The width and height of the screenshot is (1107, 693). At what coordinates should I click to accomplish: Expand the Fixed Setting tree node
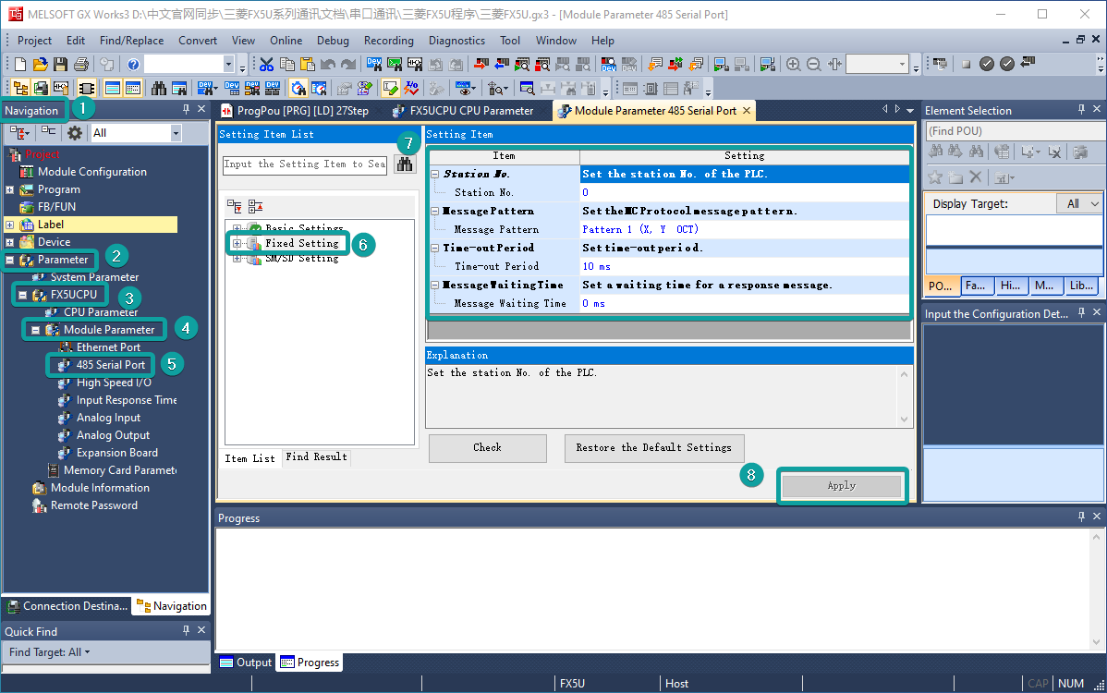click(237, 243)
